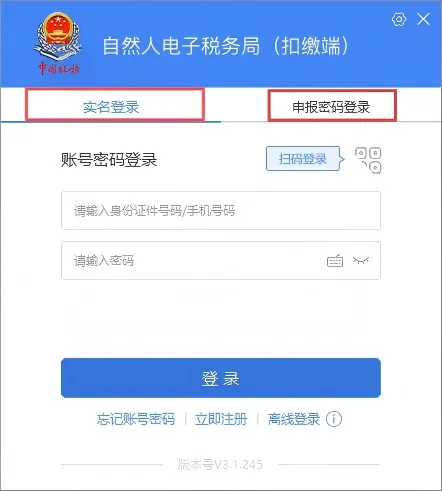442x491 pixels.
Task: Open the virtual keyboard icon
Action: 335,260
